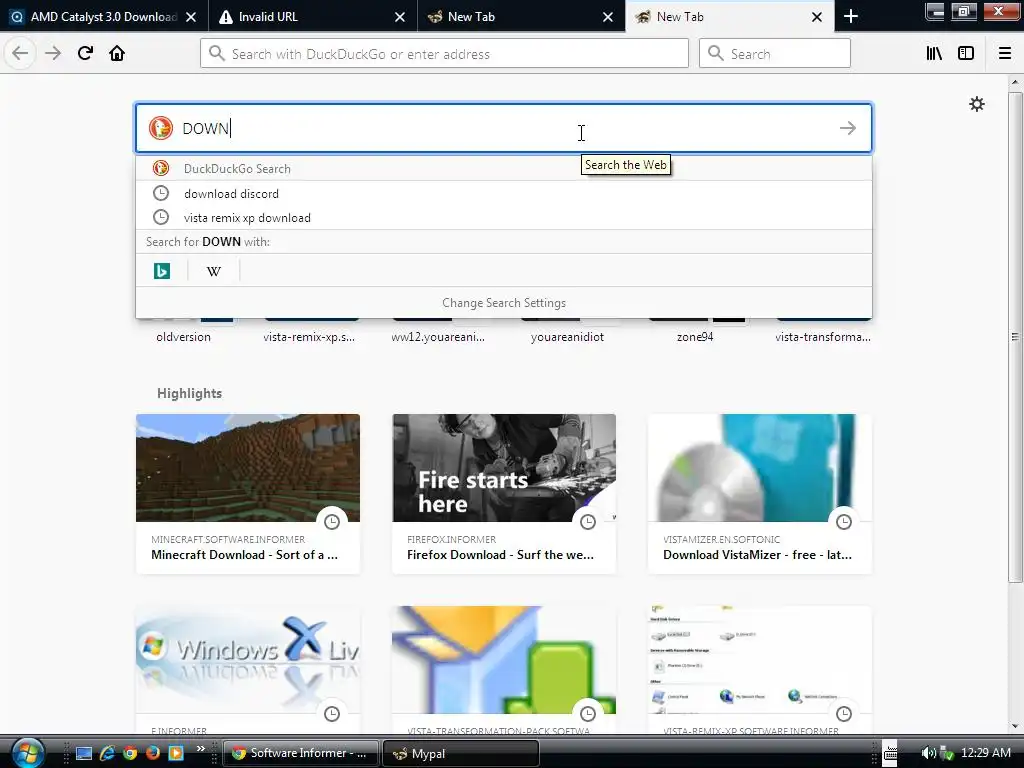Open Change Search Settings
1024x768 pixels.
click(x=504, y=303)
